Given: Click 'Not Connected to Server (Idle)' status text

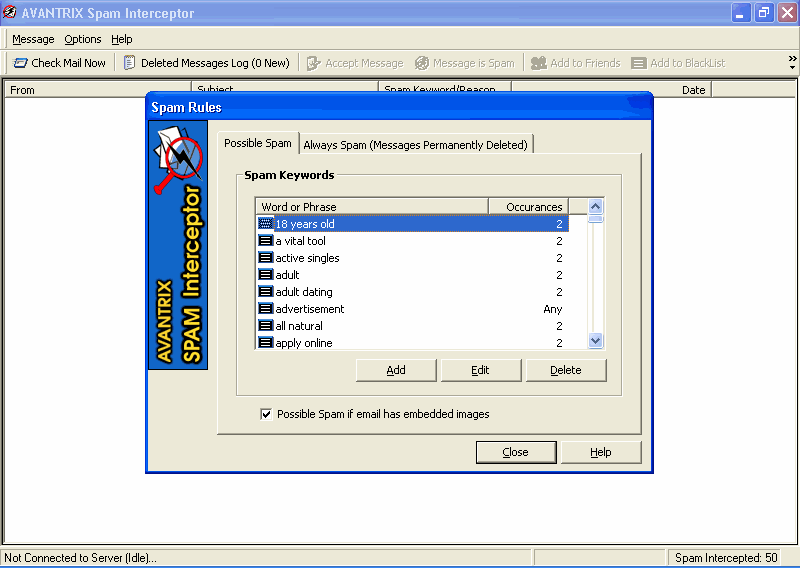Looking at the screenshot, I should [81, 558].
